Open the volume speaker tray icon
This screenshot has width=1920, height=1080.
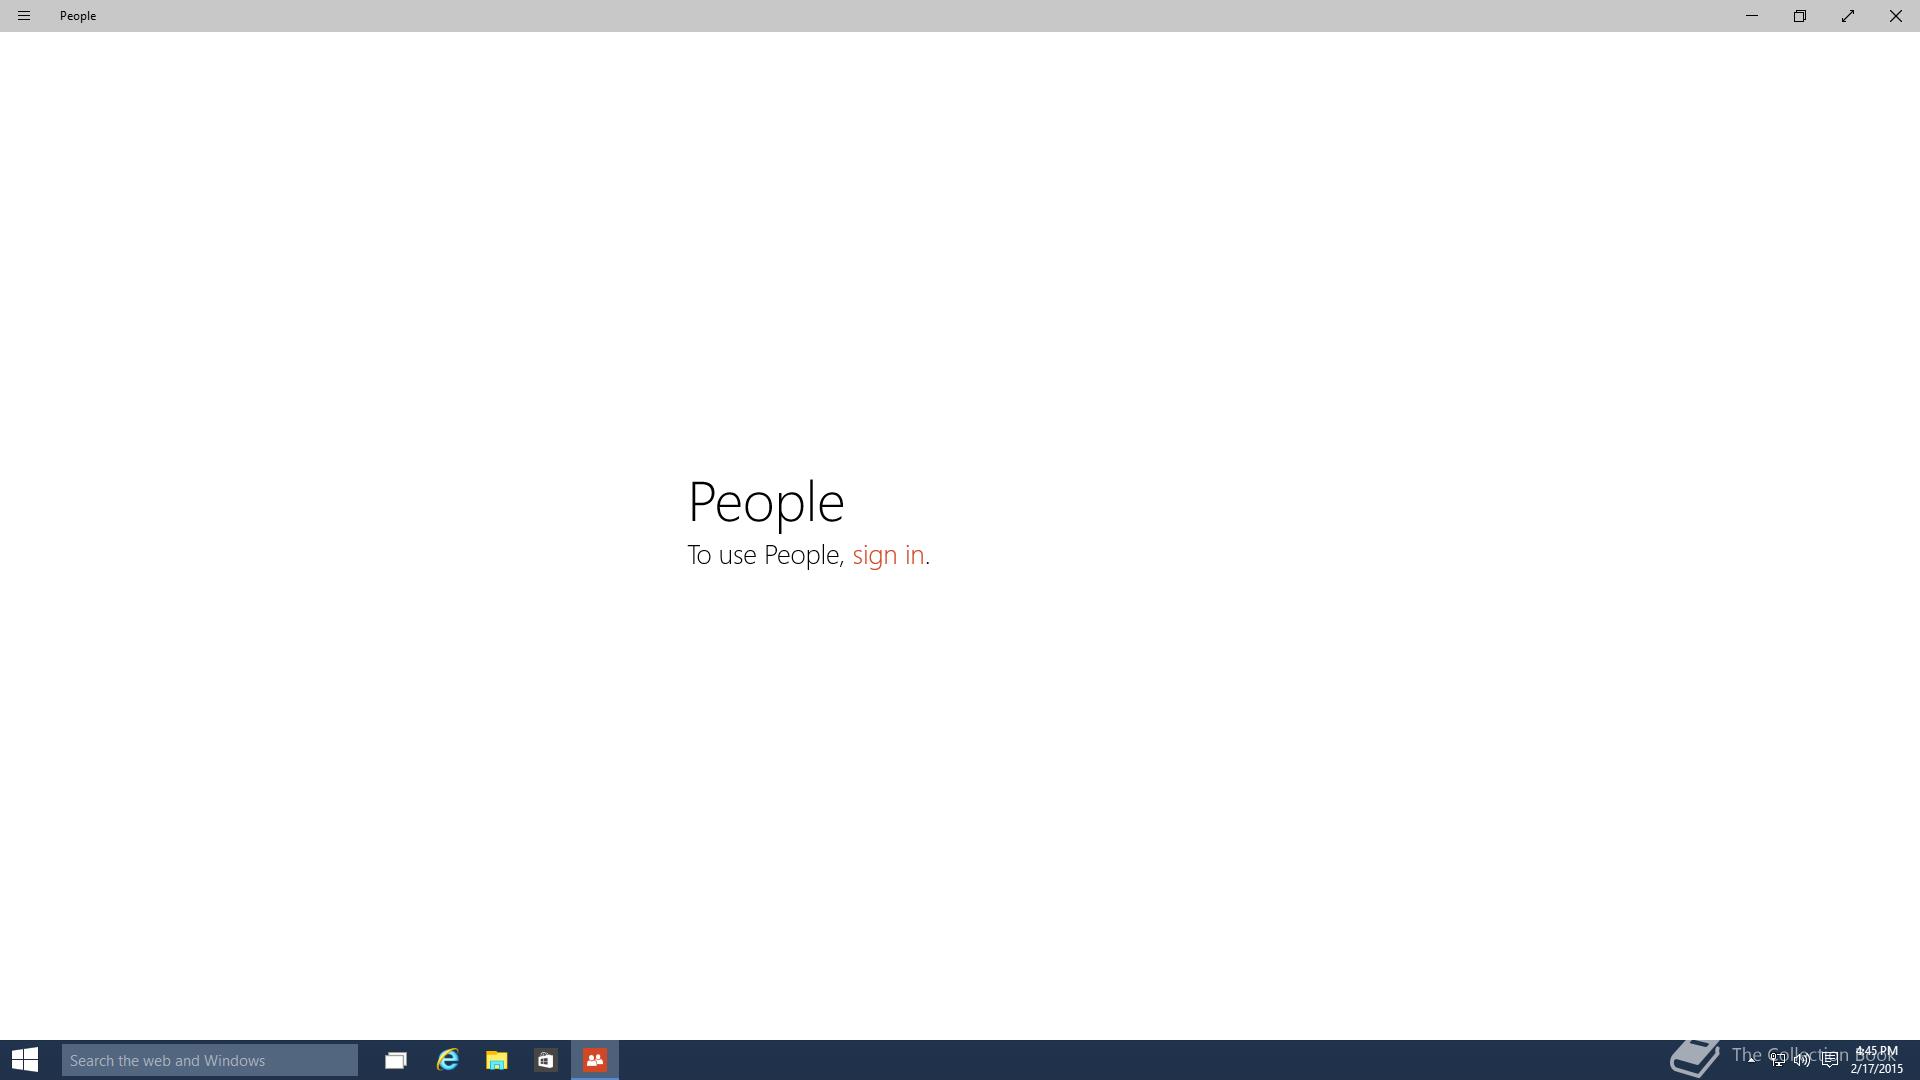pos(1802,1059)
